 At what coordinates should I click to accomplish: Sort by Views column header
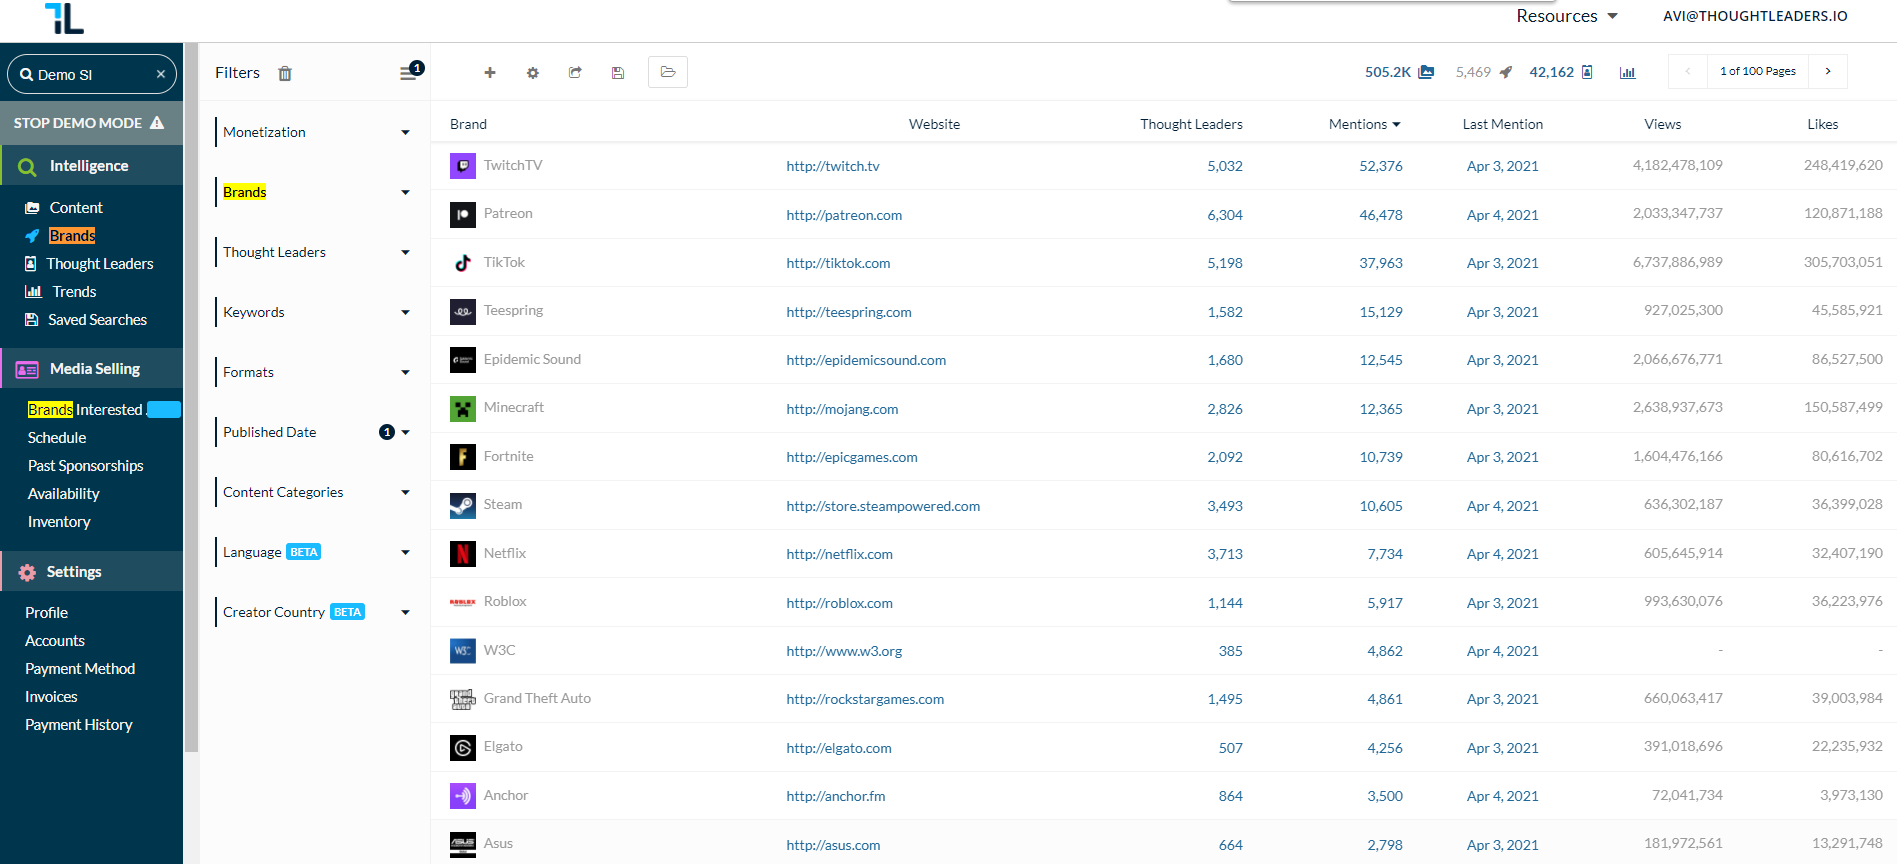click(x=1662, y=124)
